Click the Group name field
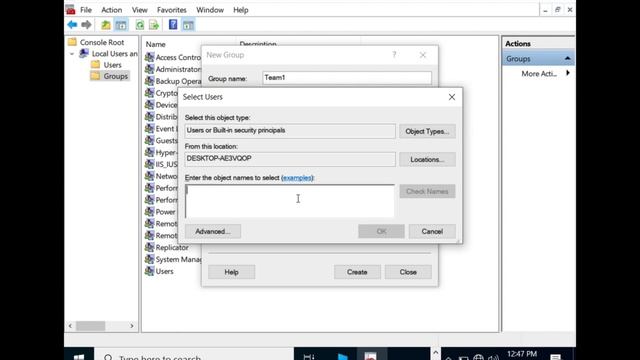This screenshot has width=640, height=360. point(347,78)
